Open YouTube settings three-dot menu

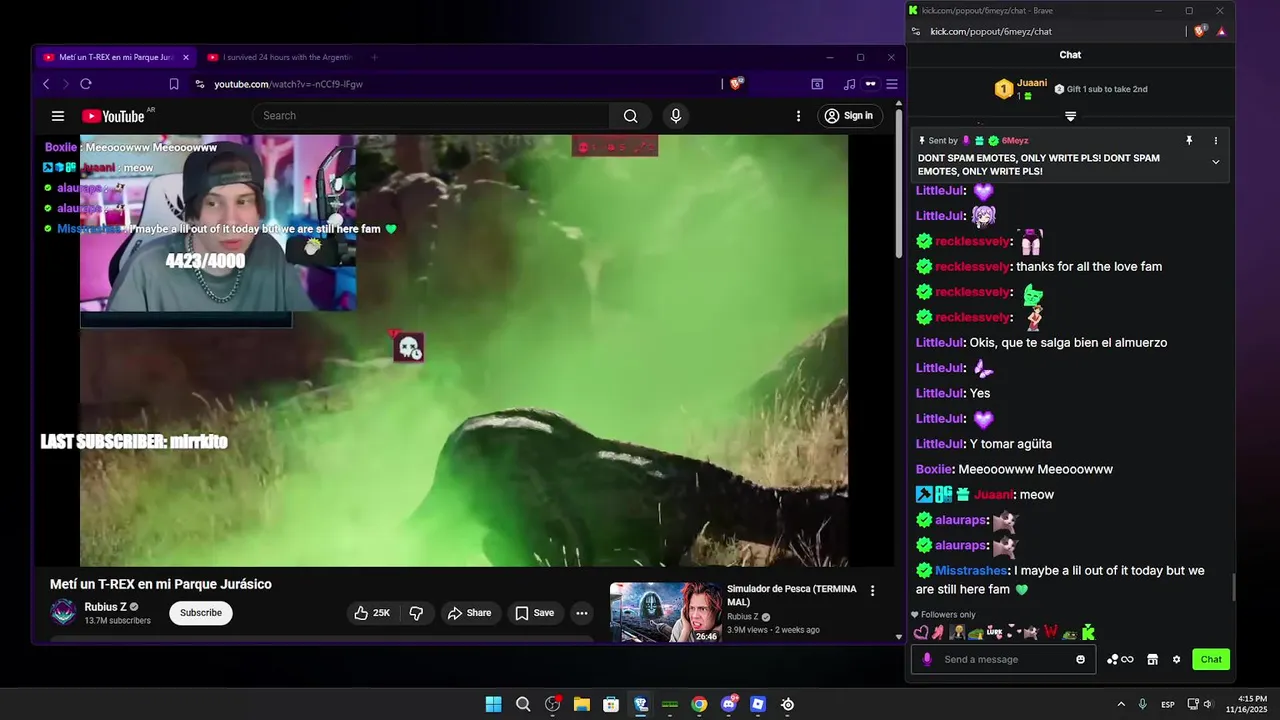[798, 116]
